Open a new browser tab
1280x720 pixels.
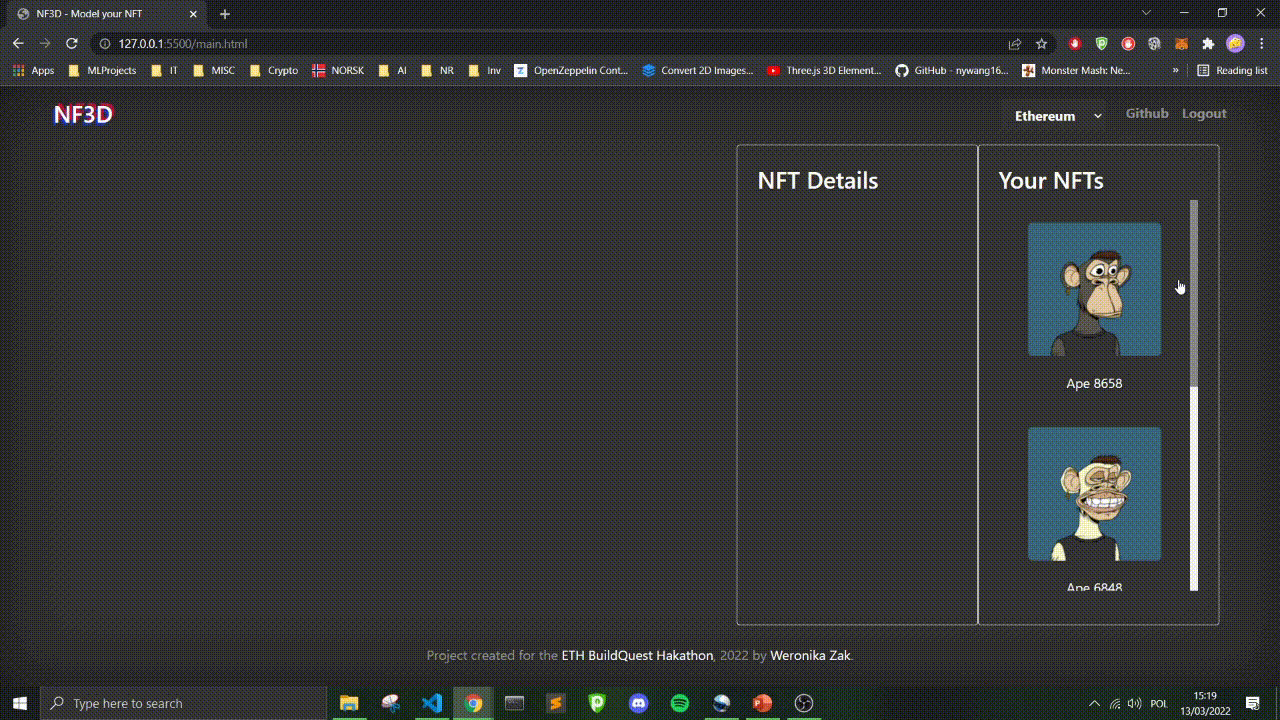(225, 14)
